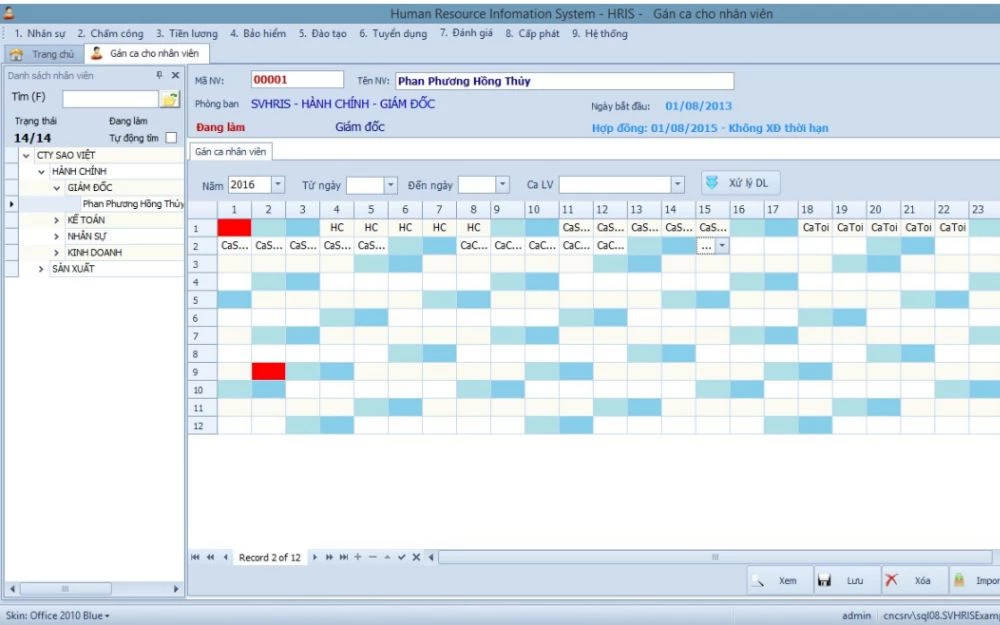Image resolution: width=1000 pixels, height=625 pixels.
Task: Go to first record in navigator
Action: pos(196,557)
